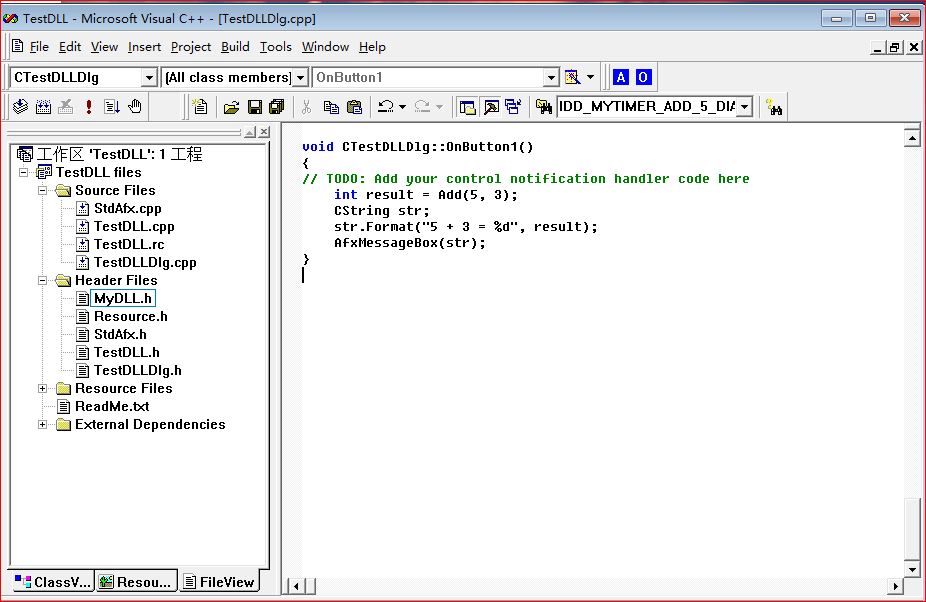Open the CTestDLLDlg class dropdown
This screenshot has height=602, width=926.
coord(149,77)
